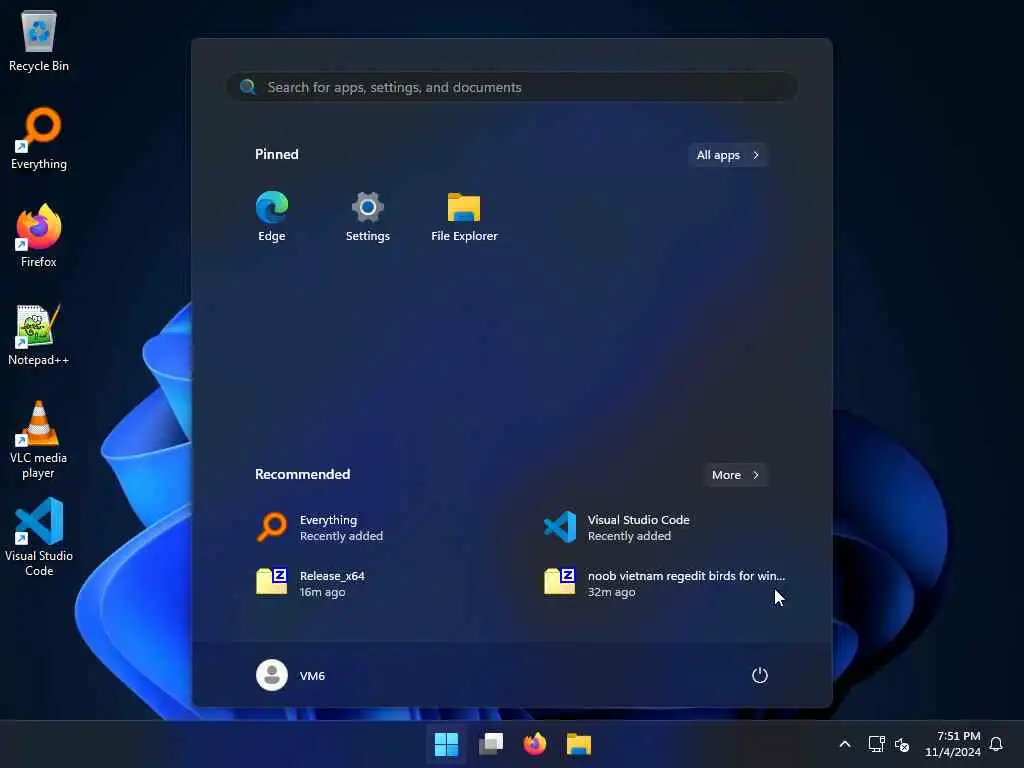Open the VM6 user account menu
1024x768 pixels.
291,675
